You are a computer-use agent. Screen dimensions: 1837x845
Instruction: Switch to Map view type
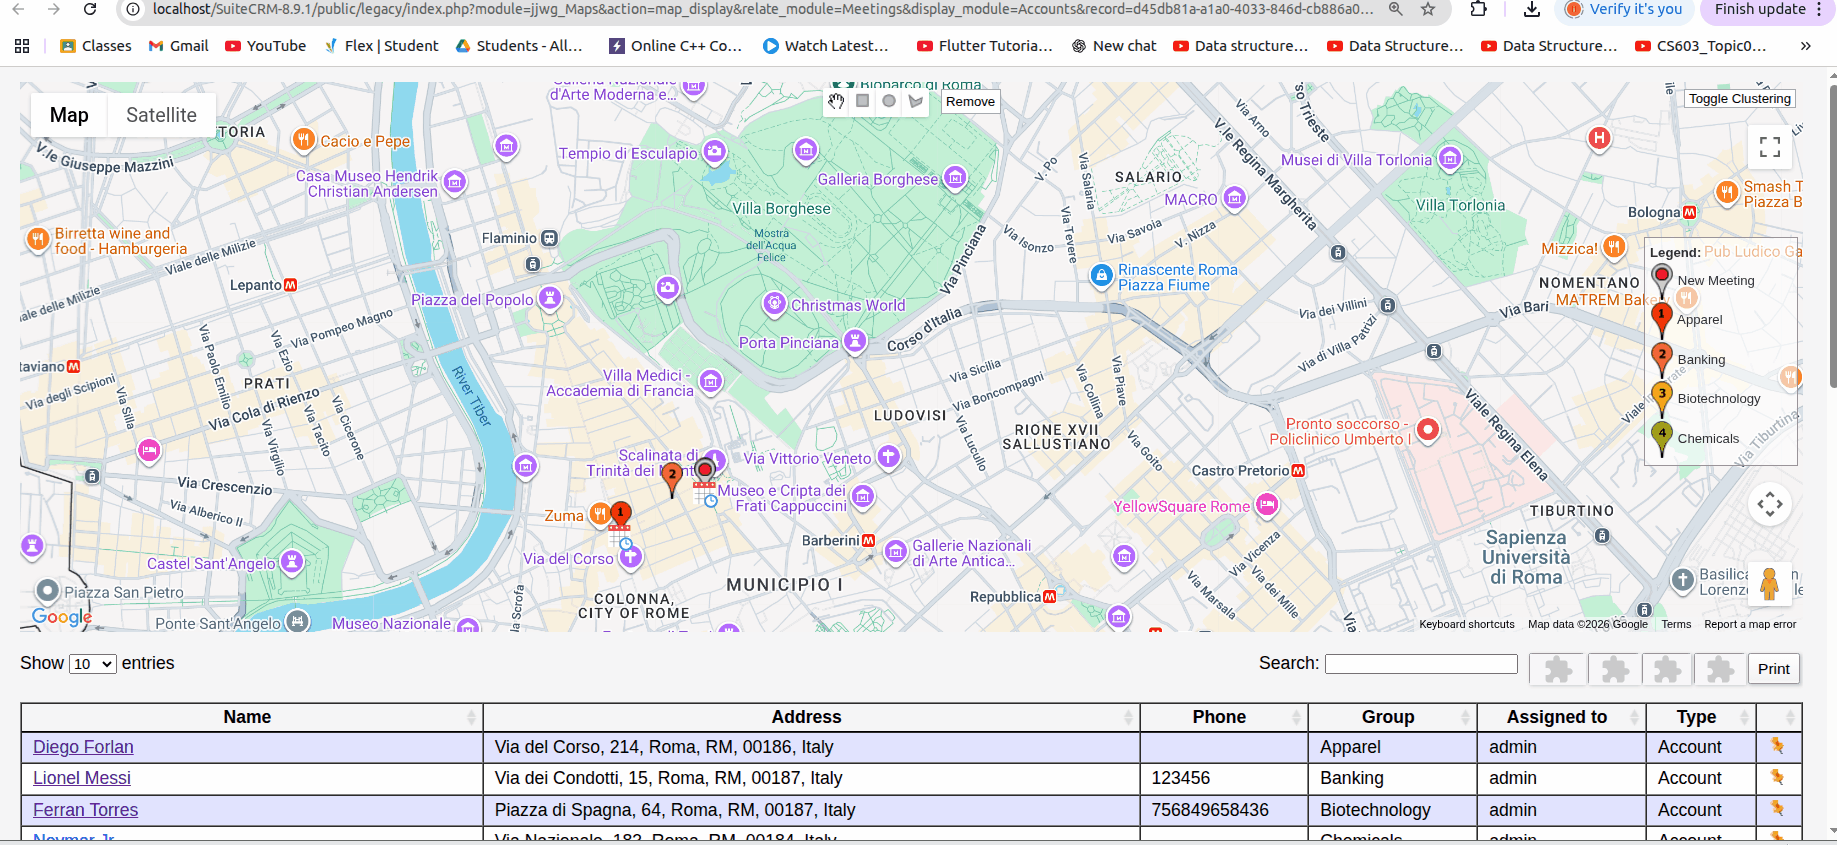[69, 115]
